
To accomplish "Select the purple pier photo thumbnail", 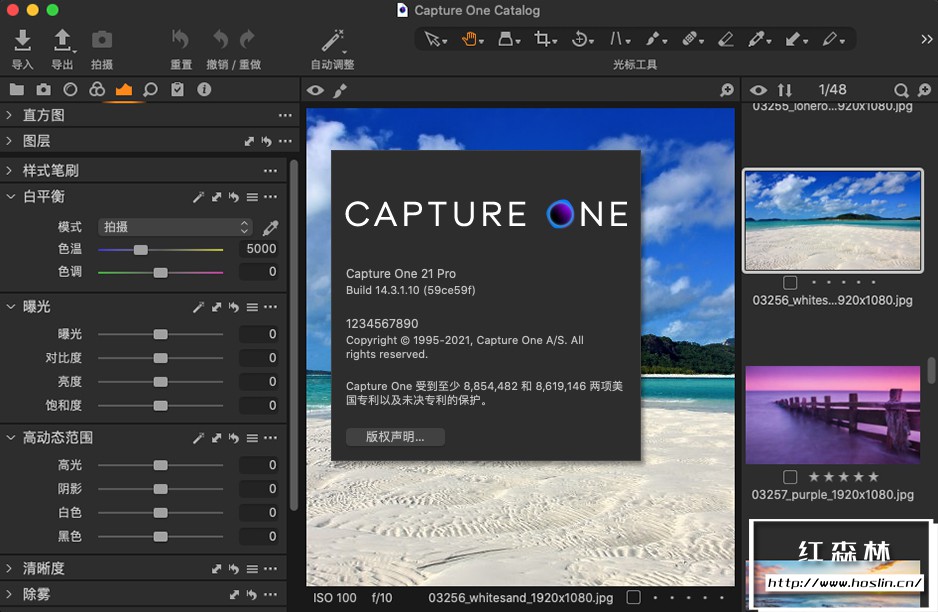I will pyautogui.click(x=832, y=414).
